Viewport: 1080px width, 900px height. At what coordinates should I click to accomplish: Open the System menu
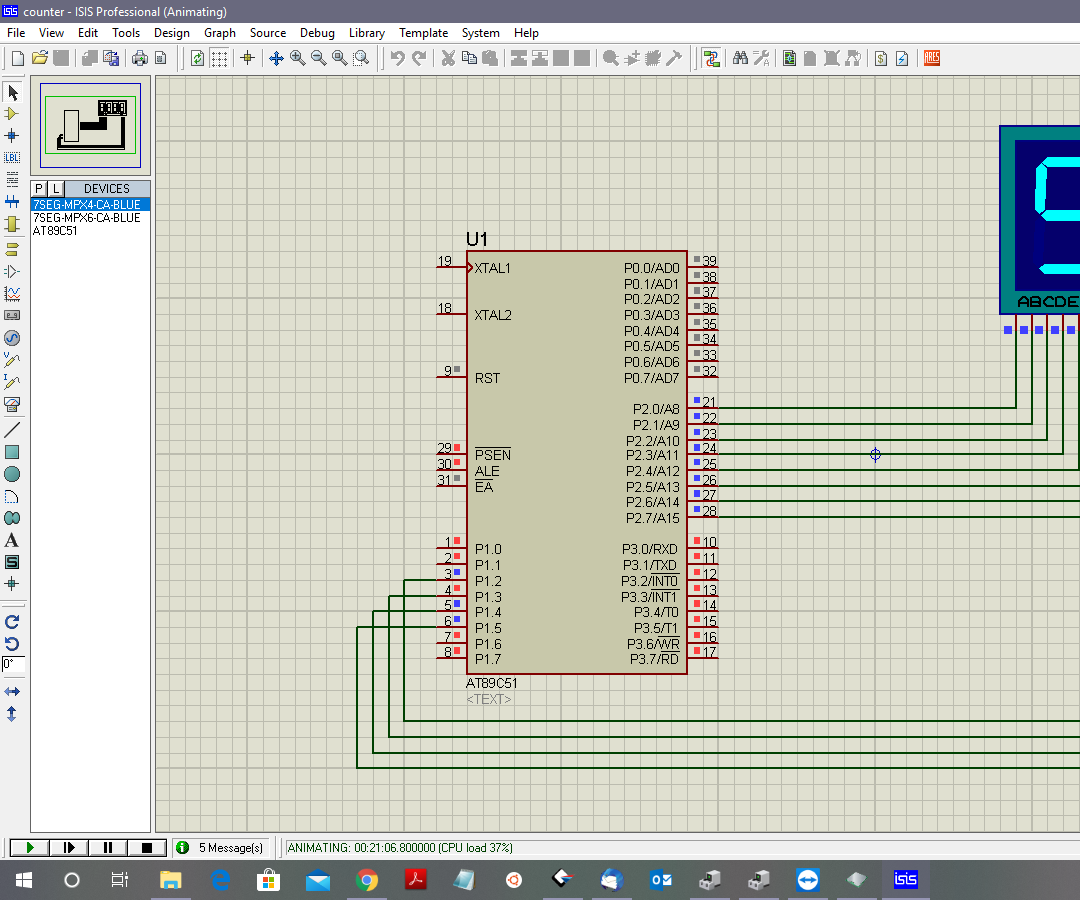click(x=480, y=33)
